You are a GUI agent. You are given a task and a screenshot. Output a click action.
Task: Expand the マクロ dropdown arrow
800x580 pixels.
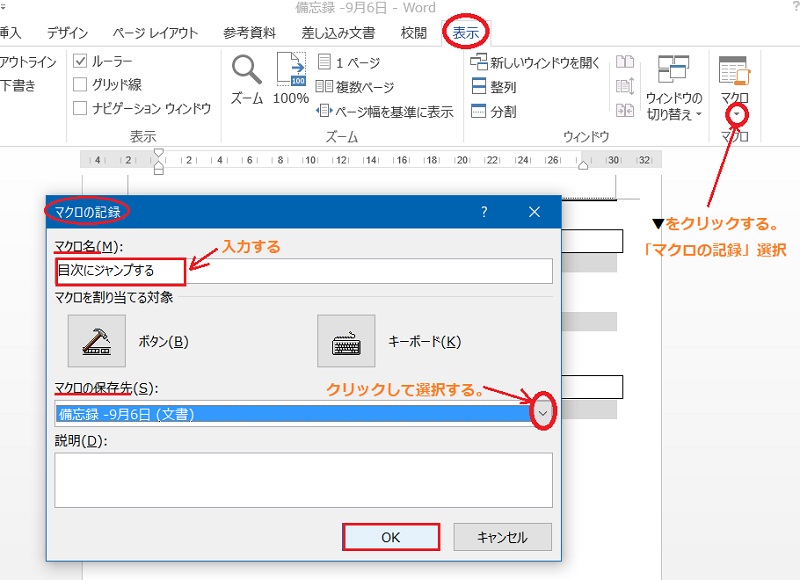(736, 115)
